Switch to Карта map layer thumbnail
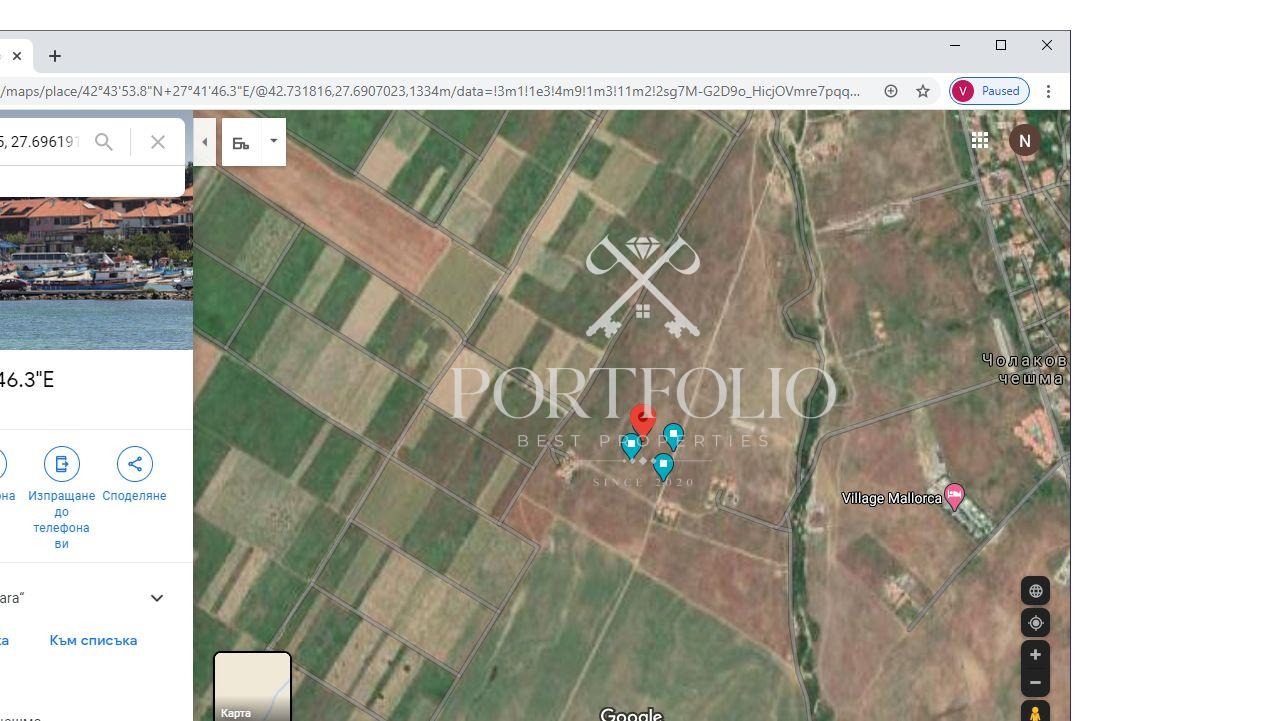The image size is (1287, 721). coord(253,687)
